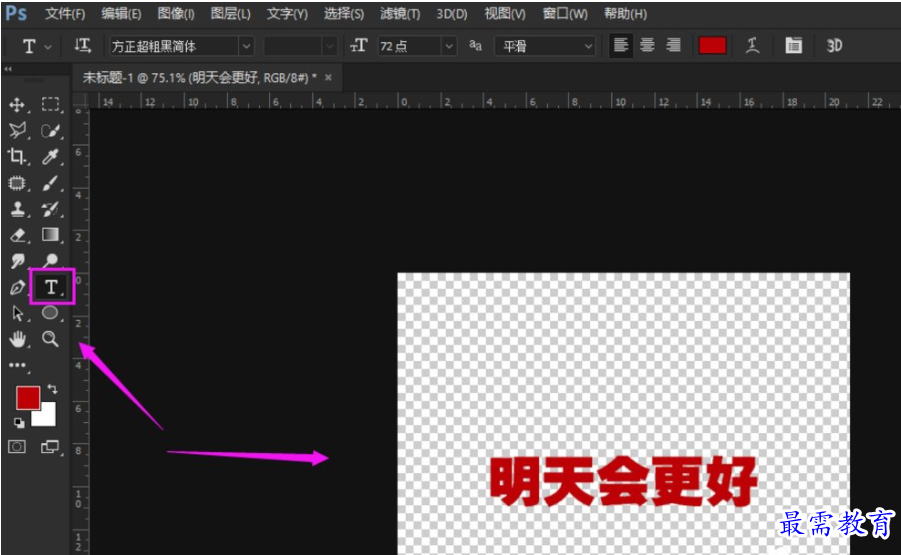Open the text color swatch in options bar
Image resolution: width=901 pixels, height=555 pixels.
pyautogui.click(x=713, y=45)
